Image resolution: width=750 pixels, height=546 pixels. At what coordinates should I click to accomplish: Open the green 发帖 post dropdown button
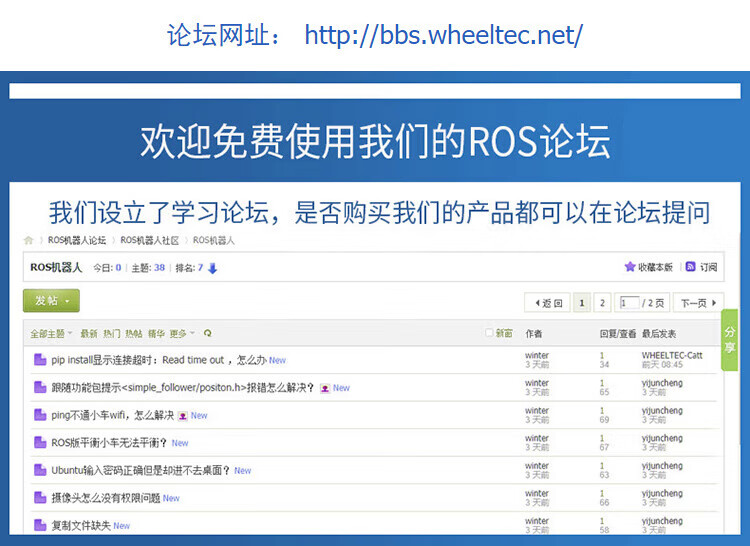pyautogui.click(x=51, y=300)
